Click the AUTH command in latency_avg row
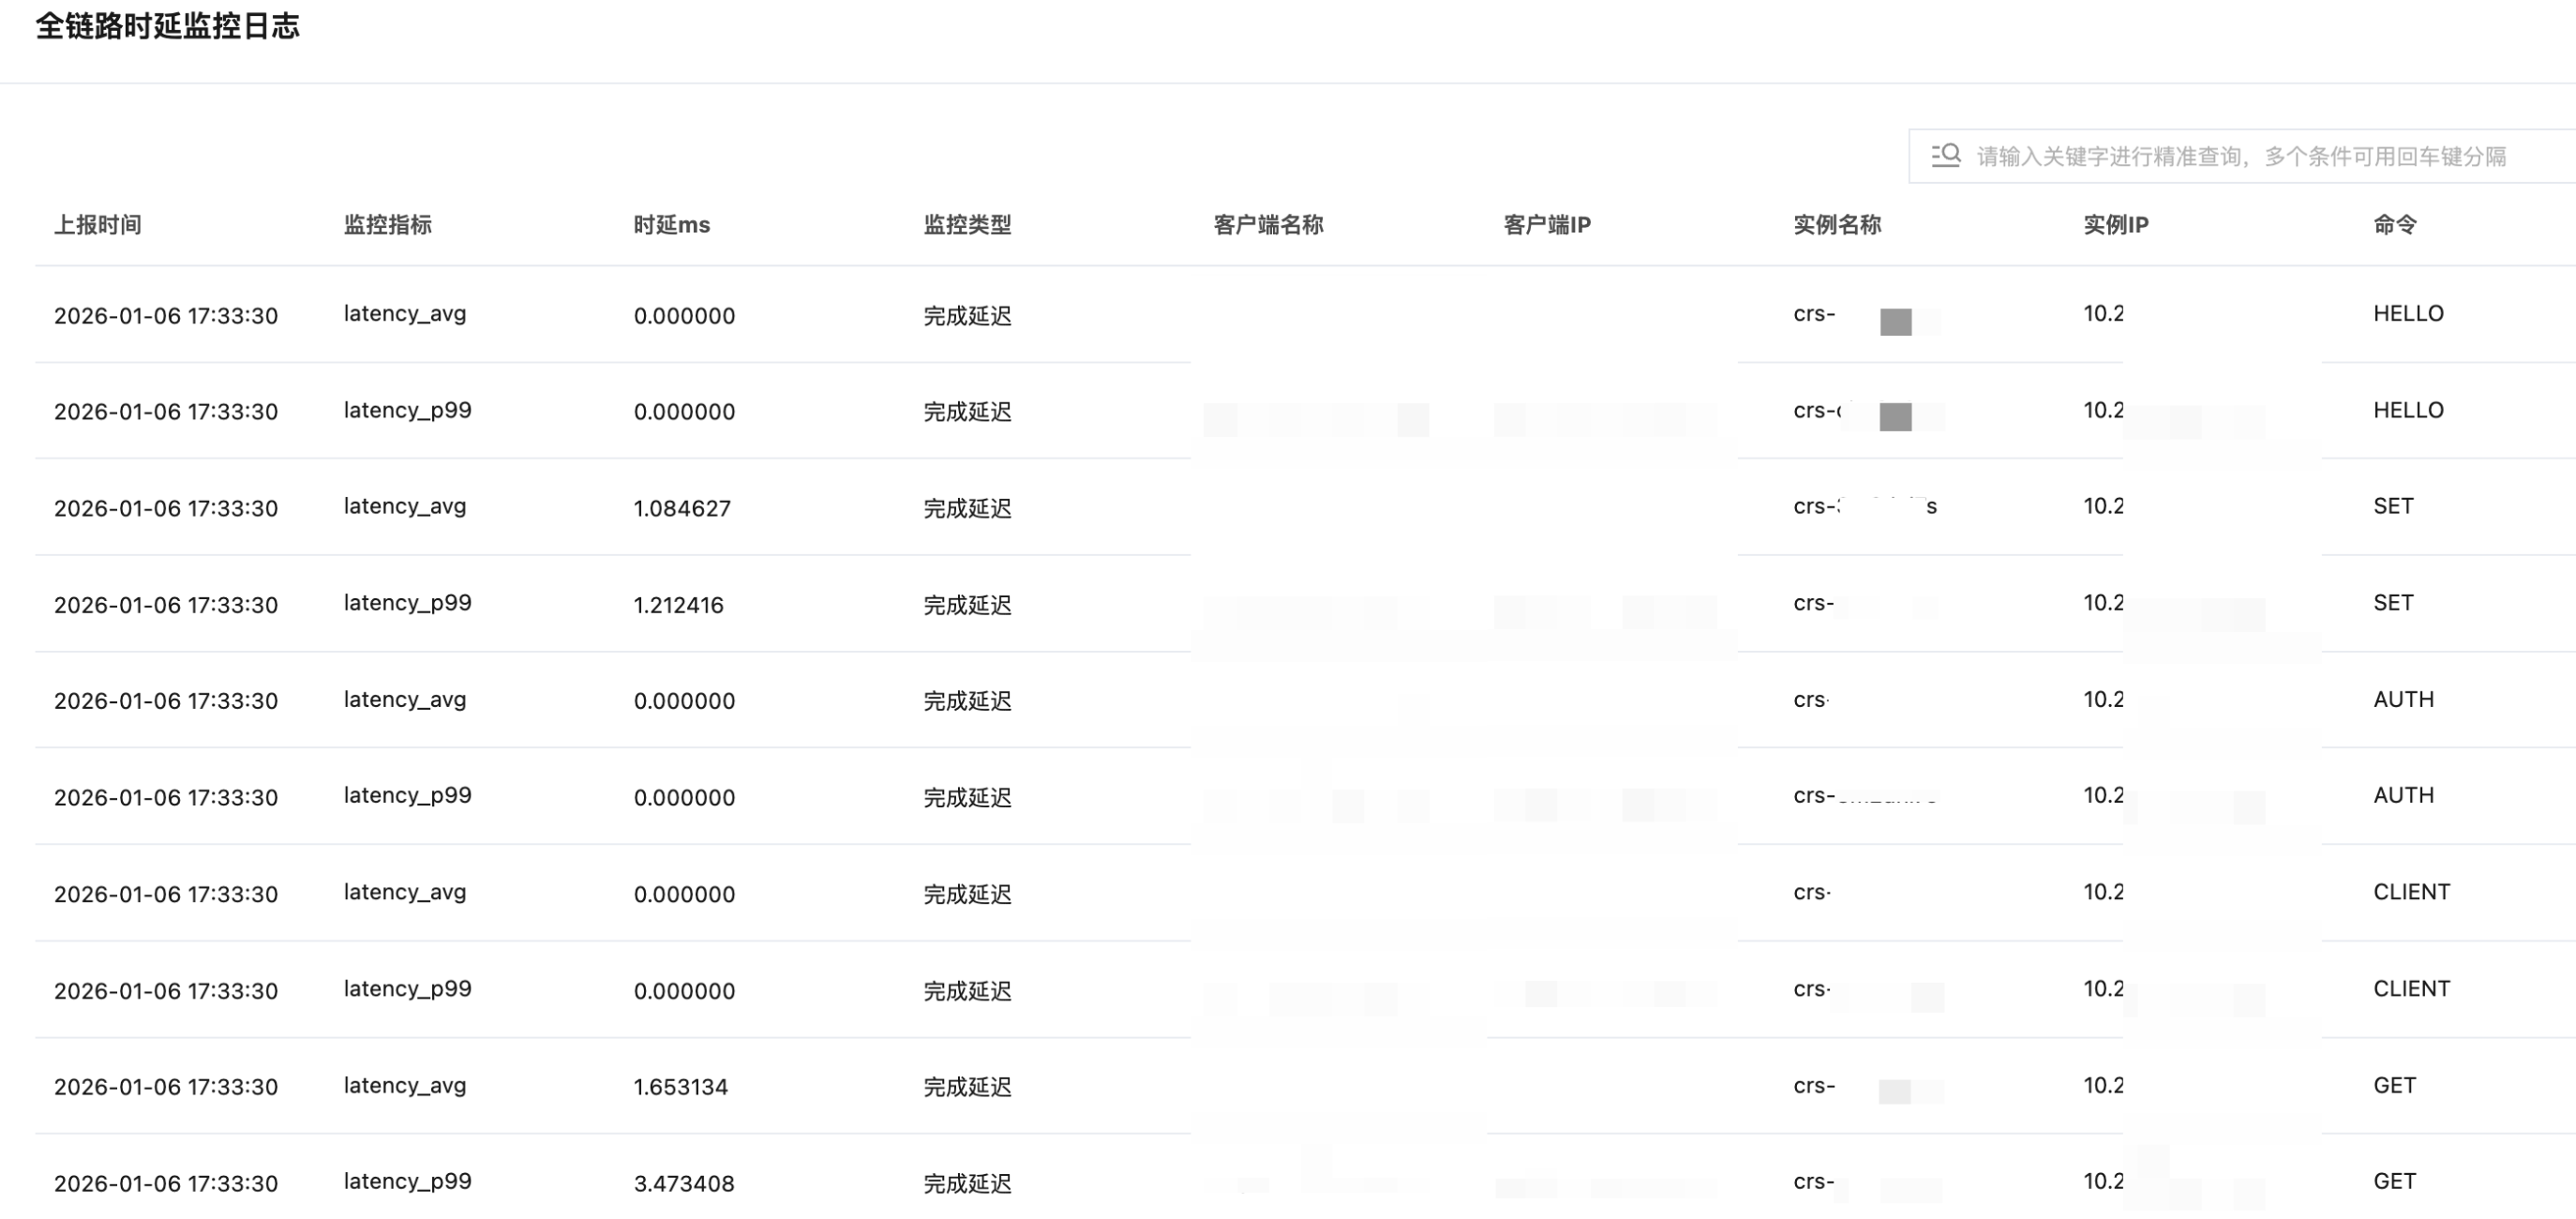 2403,699
